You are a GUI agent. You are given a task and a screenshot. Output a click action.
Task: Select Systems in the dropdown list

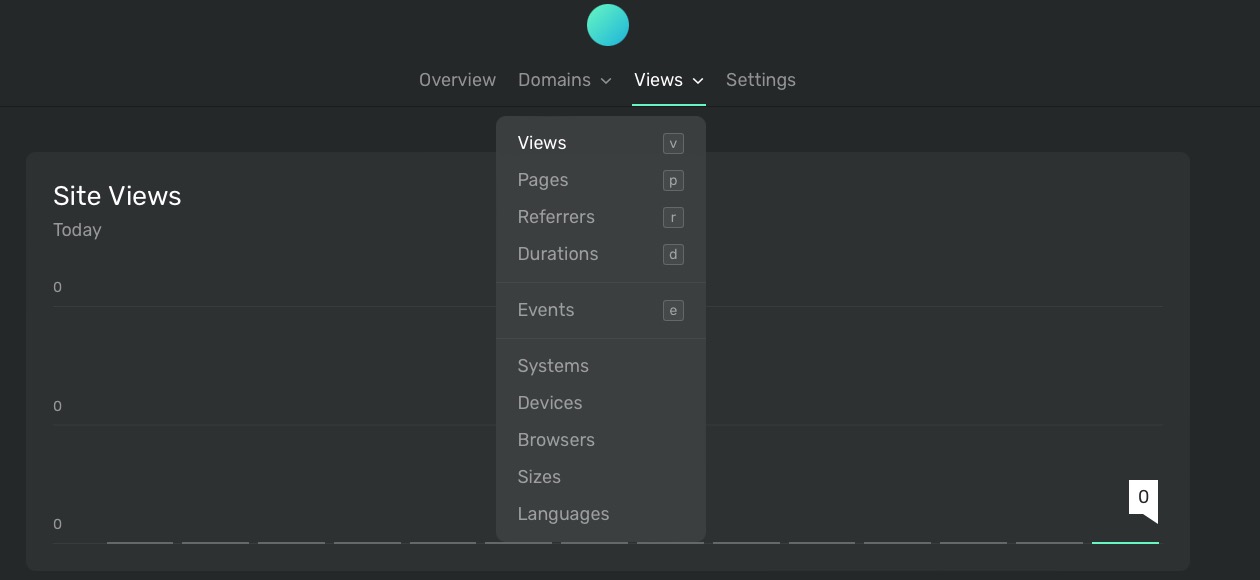[553, 366]
